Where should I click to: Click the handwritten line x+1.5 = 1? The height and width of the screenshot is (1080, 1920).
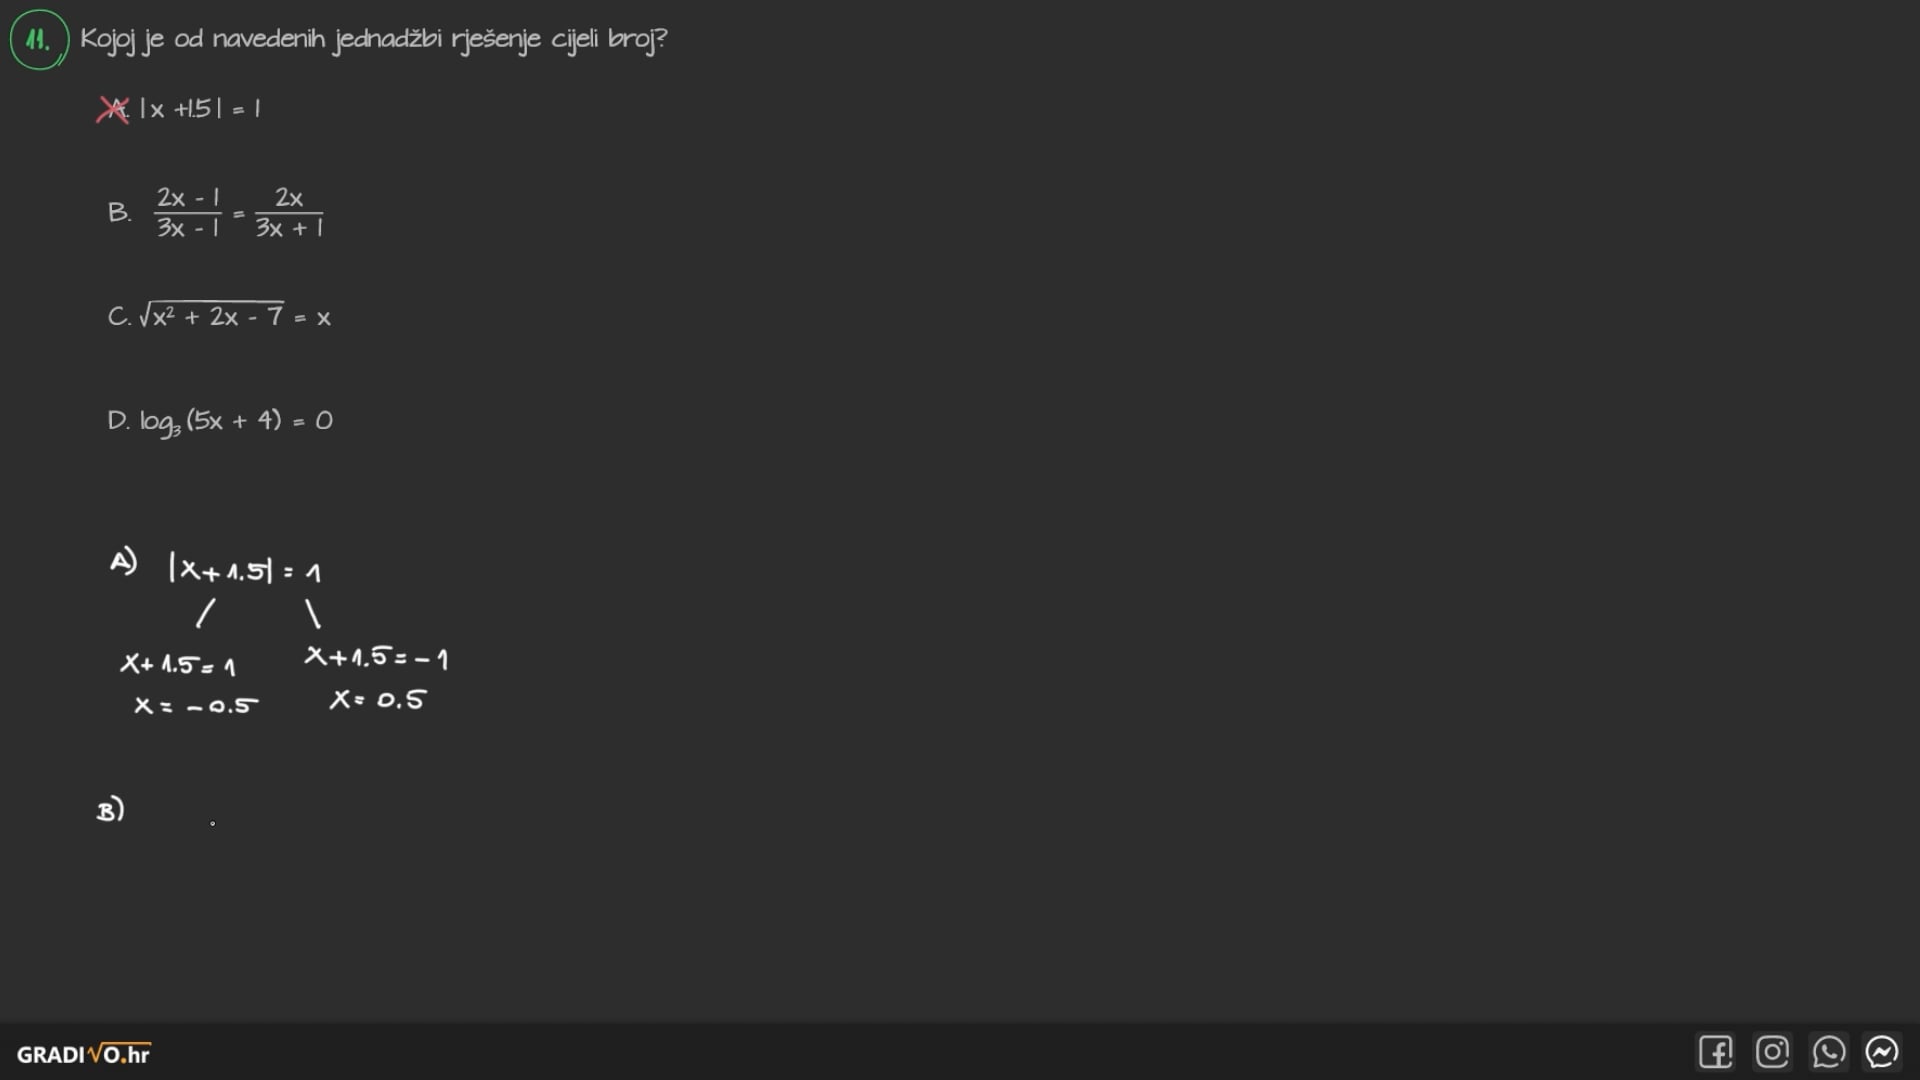[x=178, y=665]
